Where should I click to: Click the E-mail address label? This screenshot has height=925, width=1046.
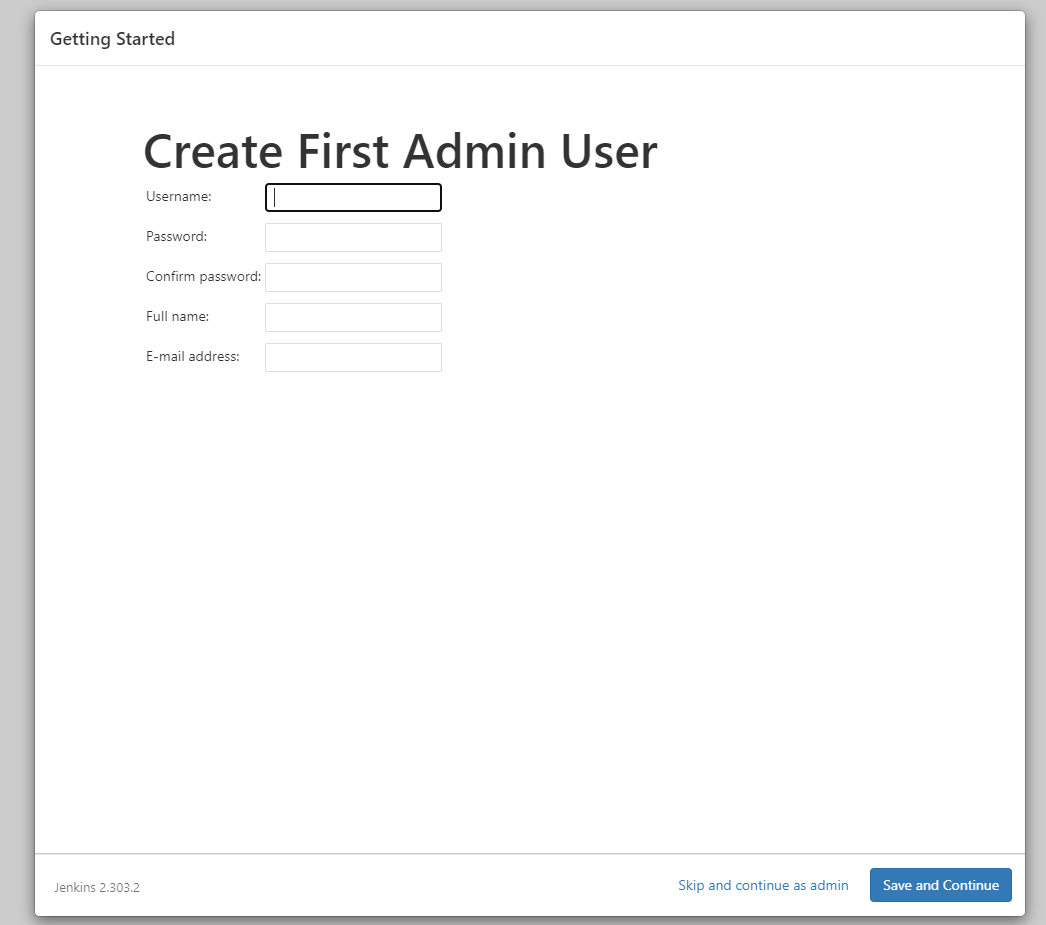click(193, 357)
